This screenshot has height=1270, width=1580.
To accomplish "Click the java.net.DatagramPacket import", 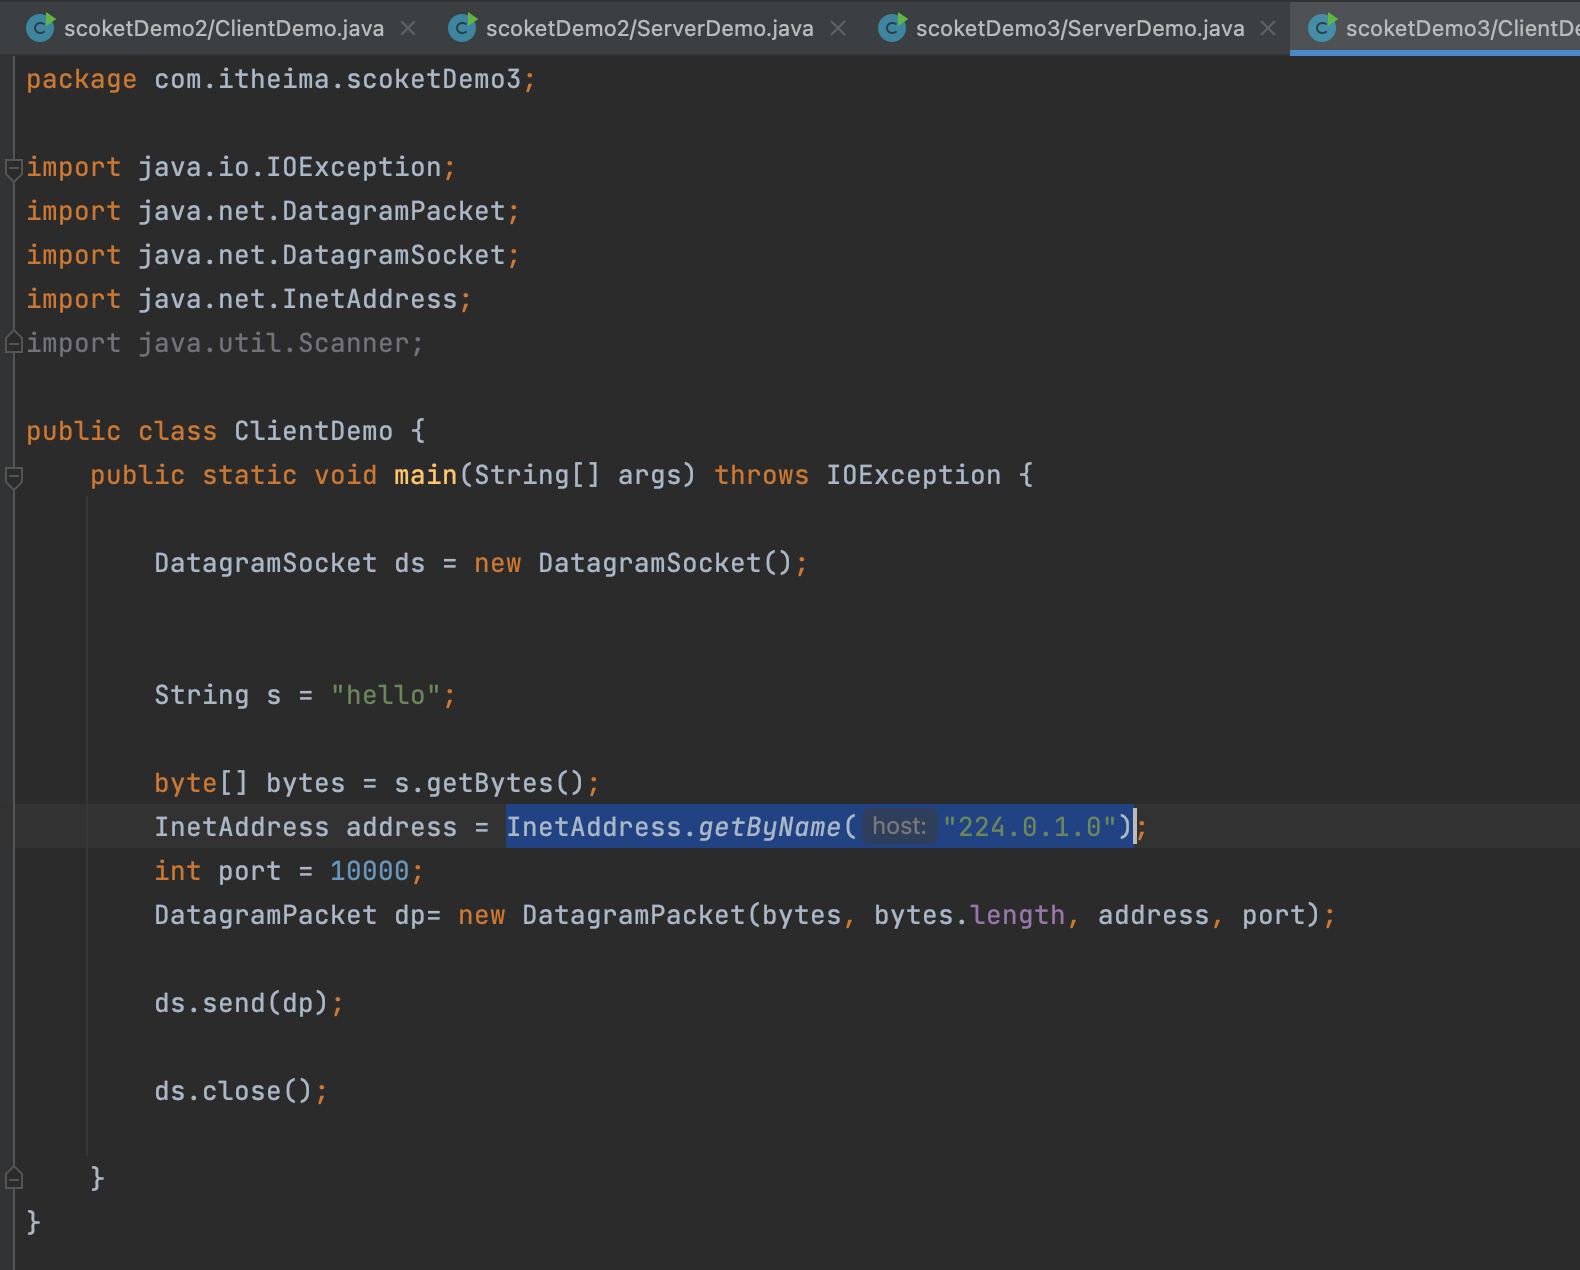I will pyautogui.click(x=321, y=211).
